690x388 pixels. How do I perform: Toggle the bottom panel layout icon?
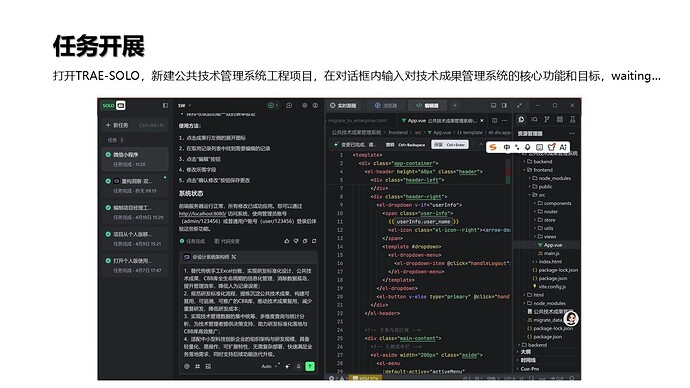coord(493,106)
